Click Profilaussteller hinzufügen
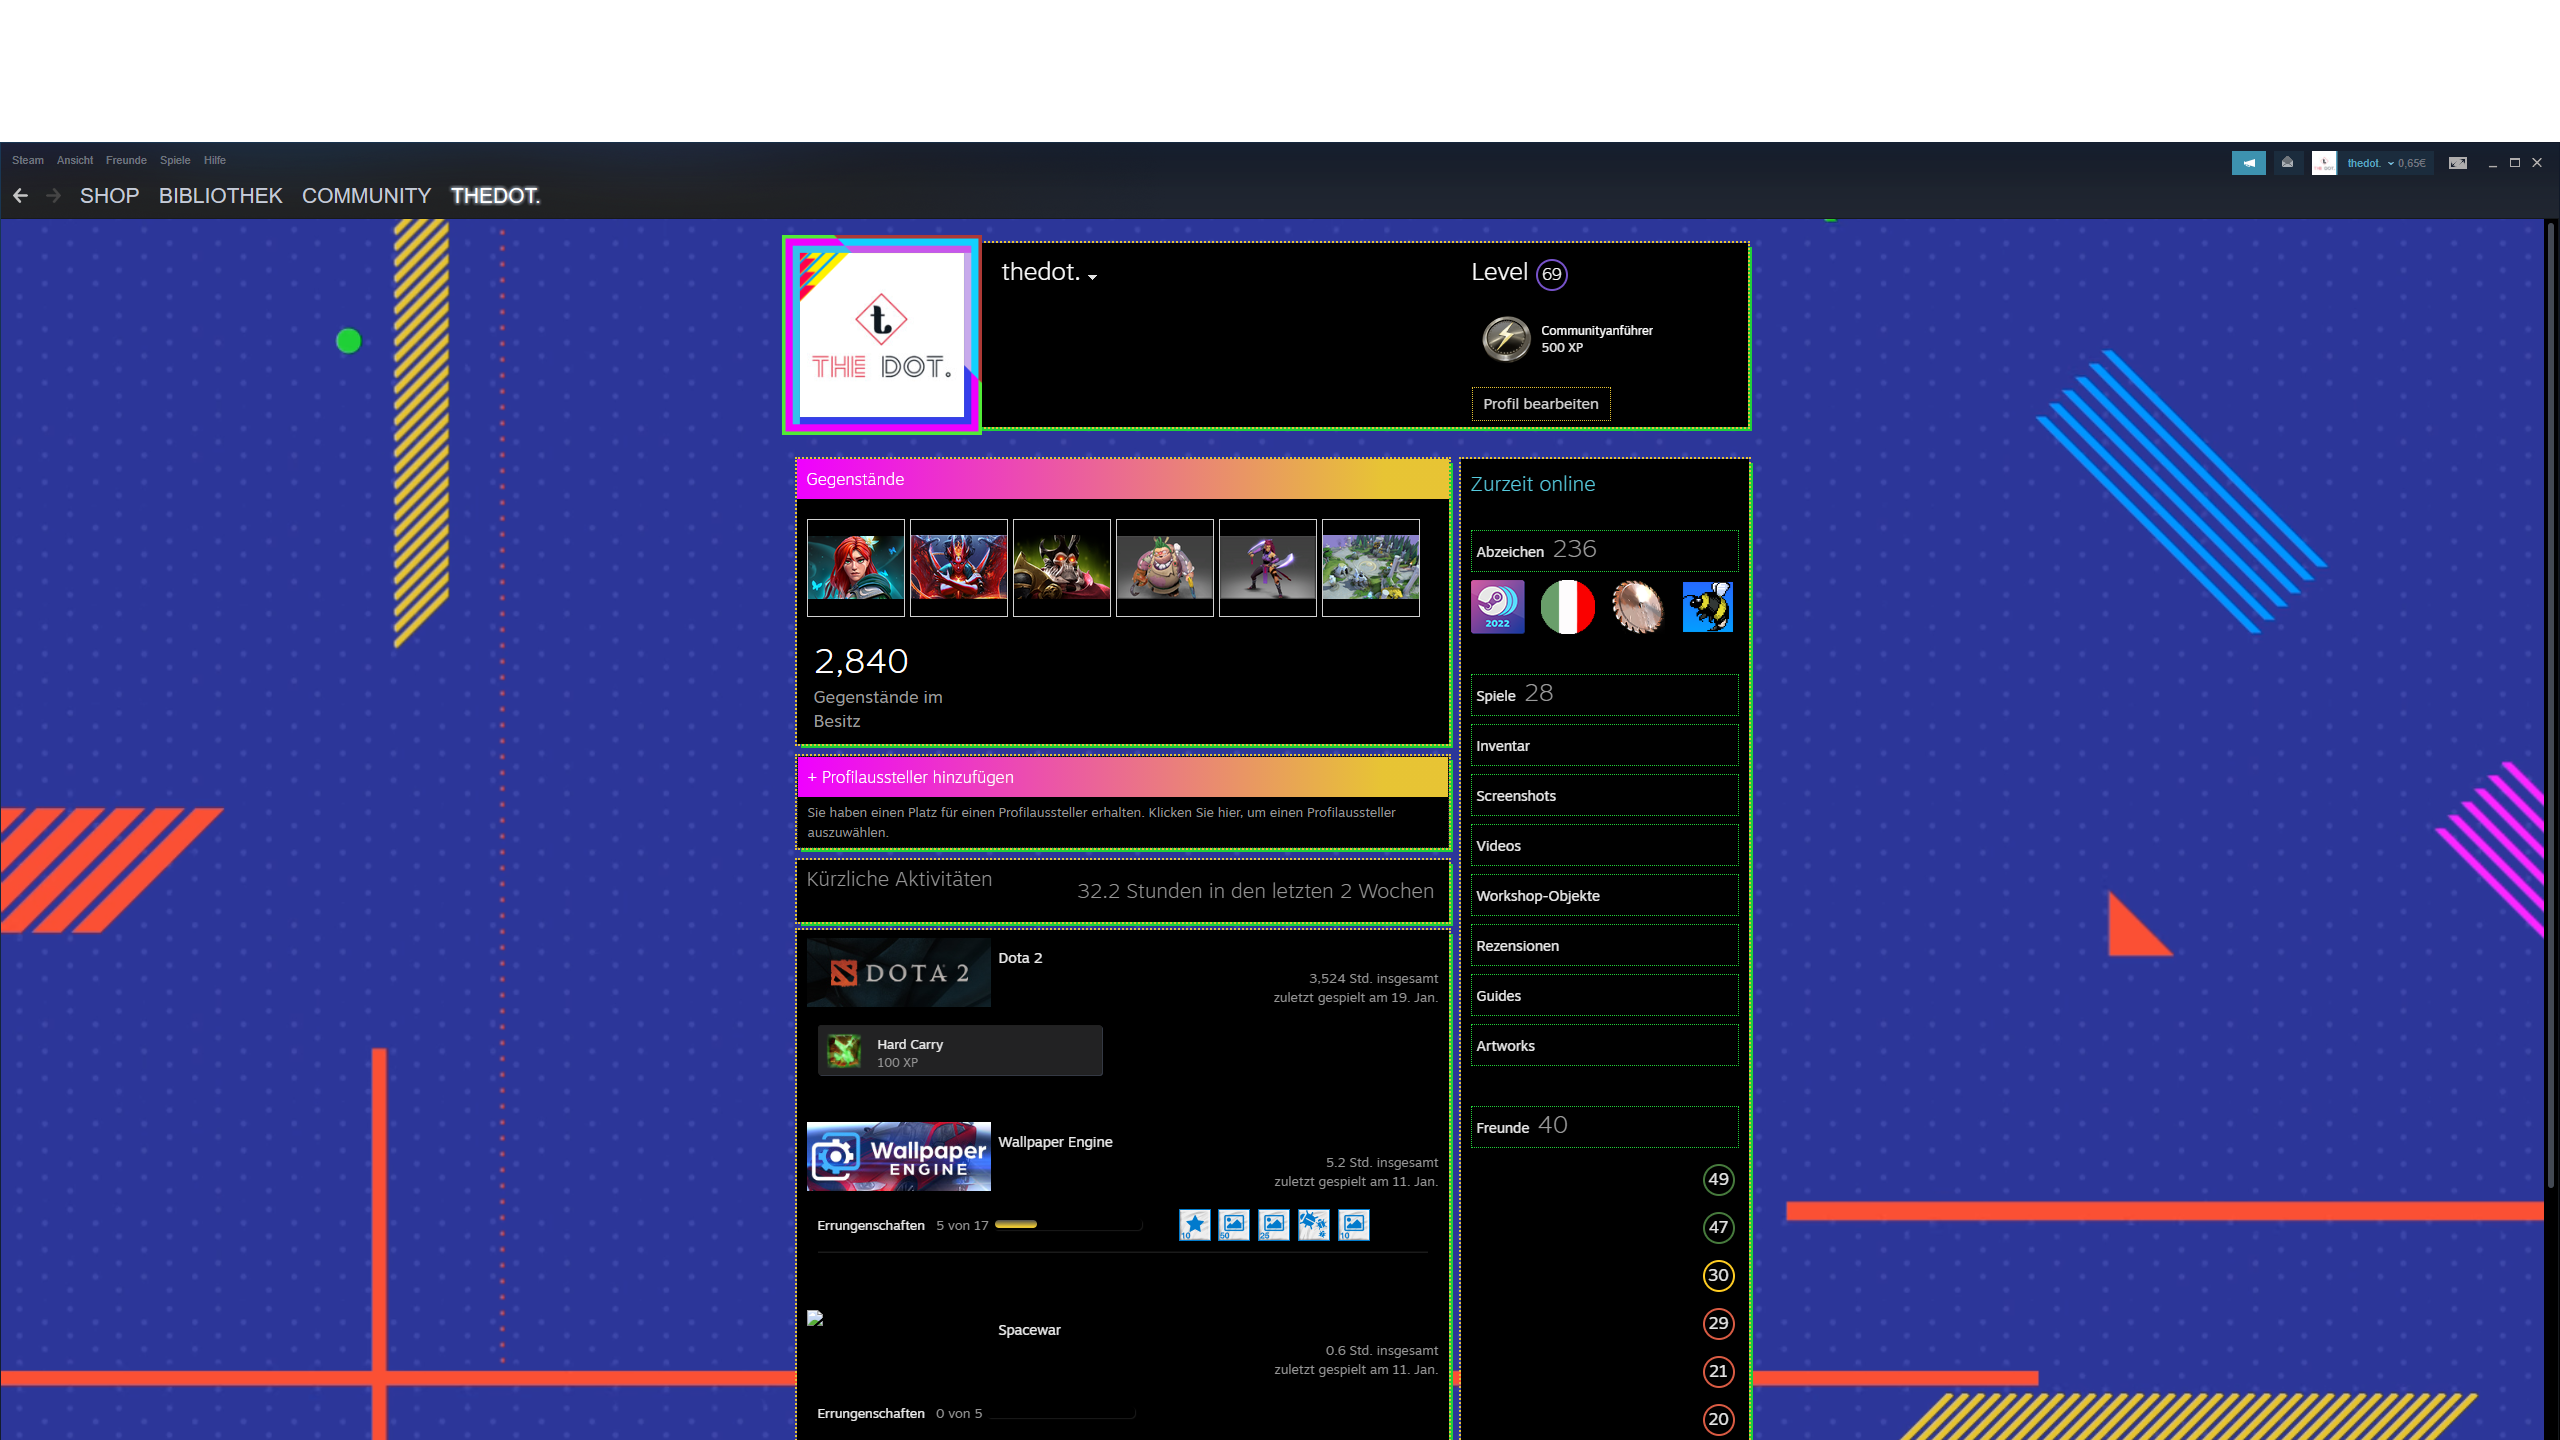This screenshot has height=1440, width=2560. click(1122, 777)
